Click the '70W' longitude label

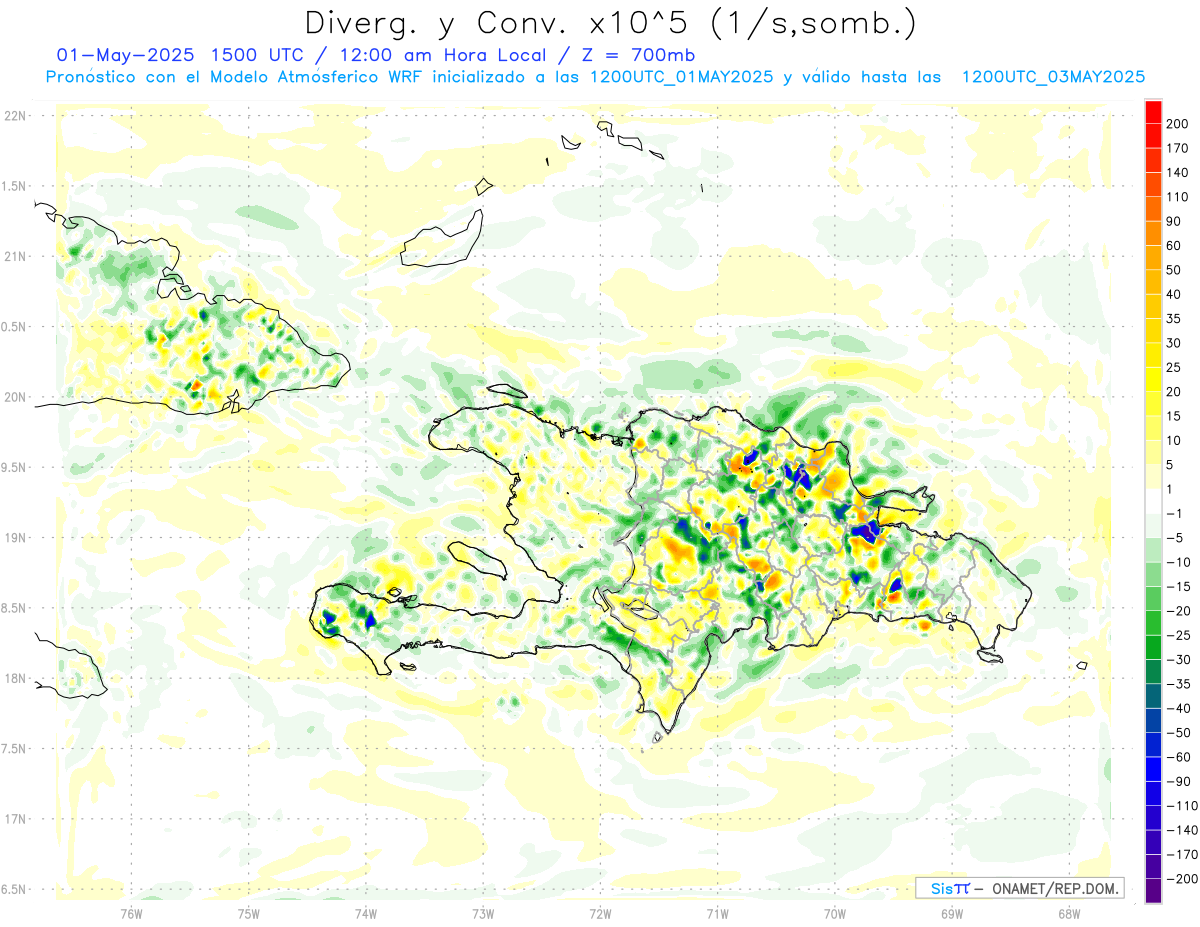(x=835, y=913)
